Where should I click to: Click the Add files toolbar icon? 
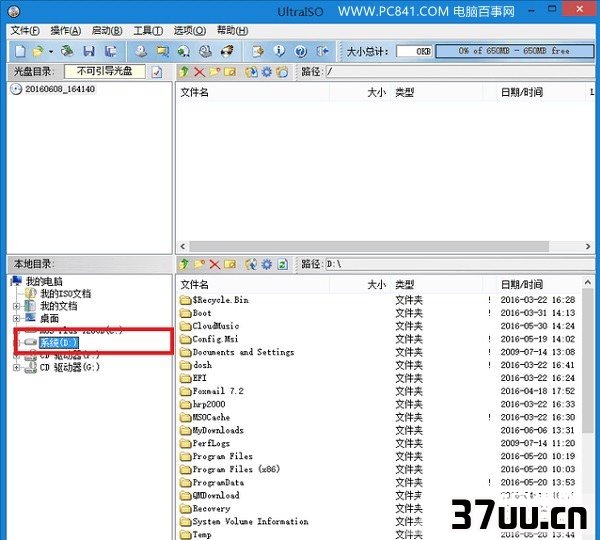pyautogui.click(x=258, y=51)
